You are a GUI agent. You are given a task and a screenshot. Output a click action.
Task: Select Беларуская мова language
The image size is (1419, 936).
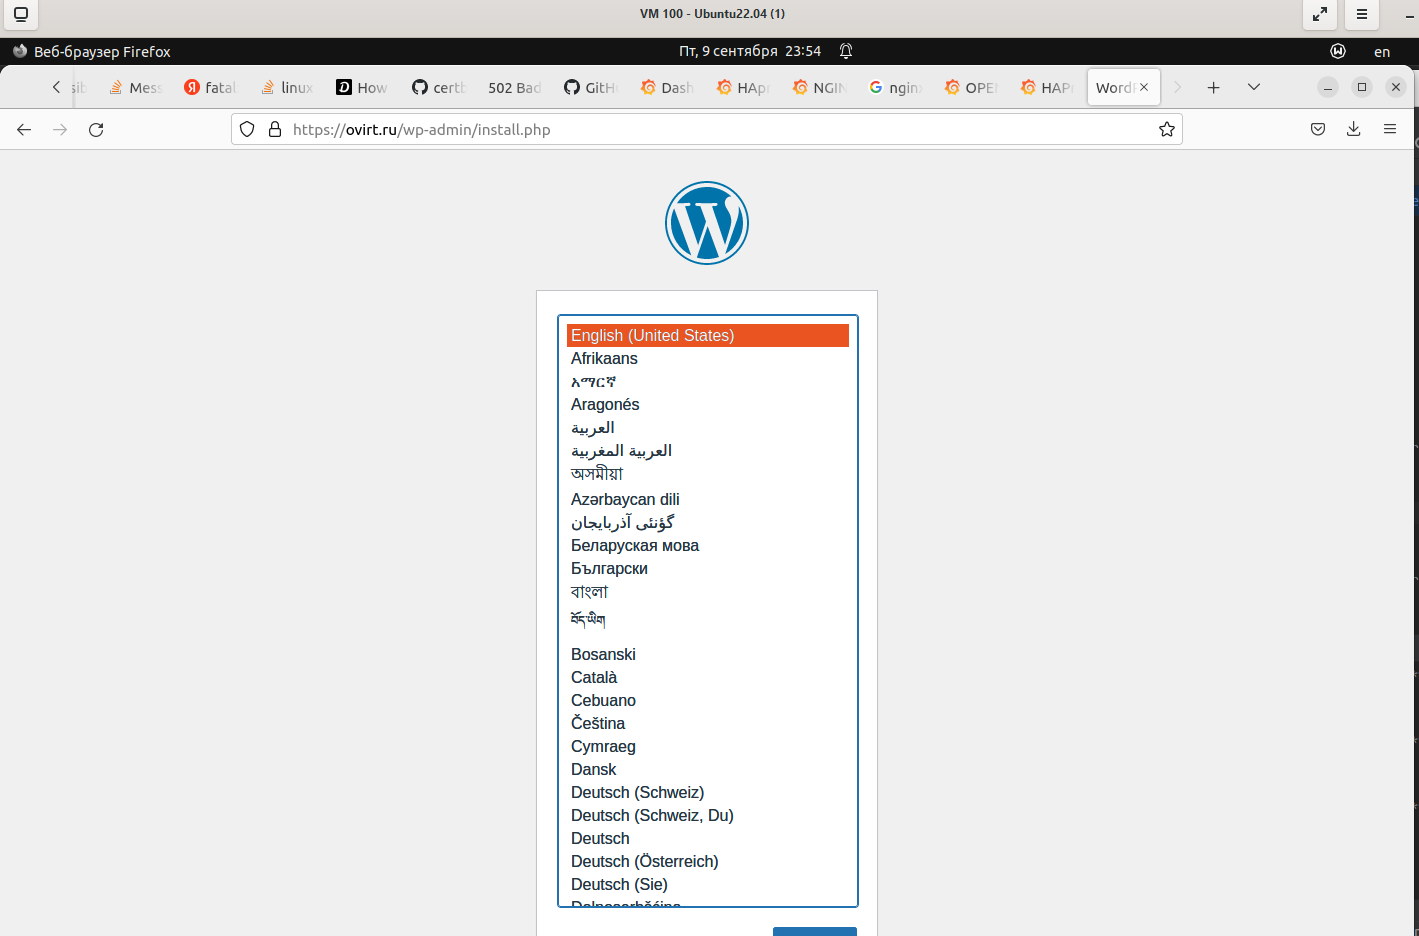pos(708,545)
